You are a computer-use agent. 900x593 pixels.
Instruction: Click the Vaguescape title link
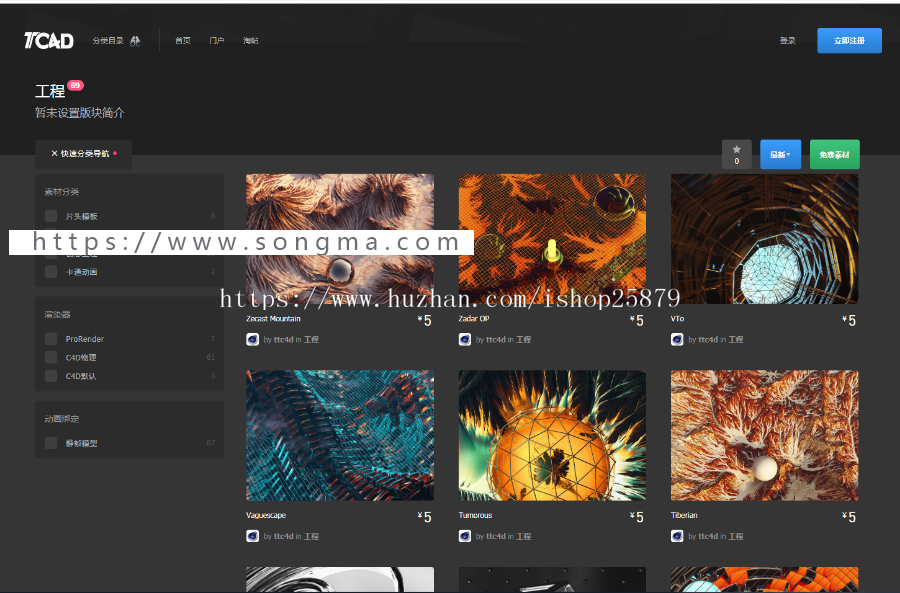(266, 516)
